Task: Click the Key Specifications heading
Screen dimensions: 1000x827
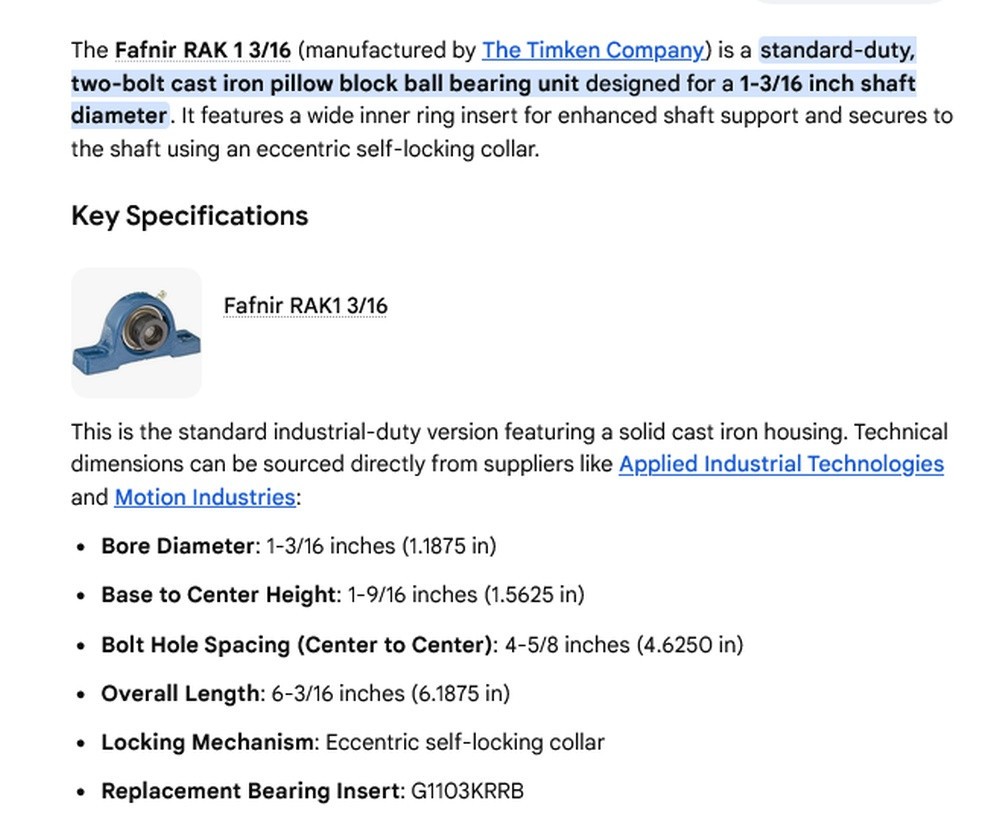Action: click(189, 216)
